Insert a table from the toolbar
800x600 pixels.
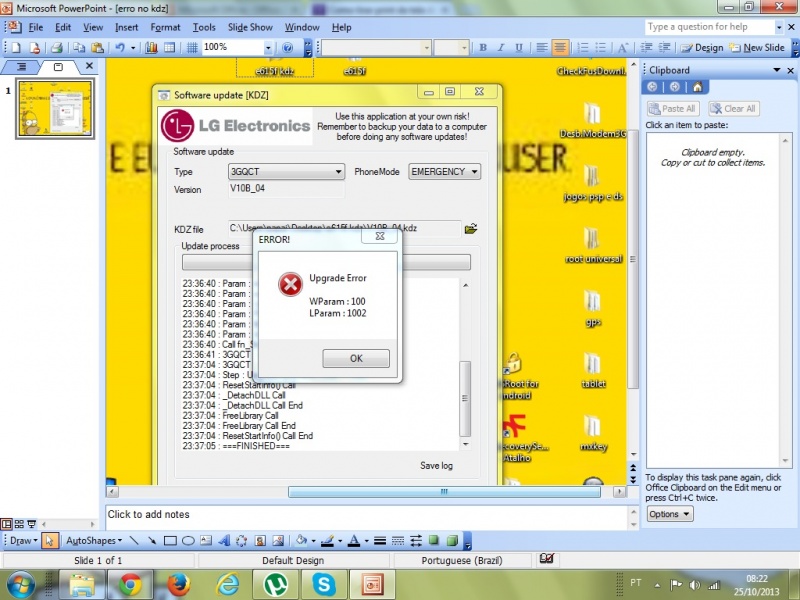coord(169,48)
